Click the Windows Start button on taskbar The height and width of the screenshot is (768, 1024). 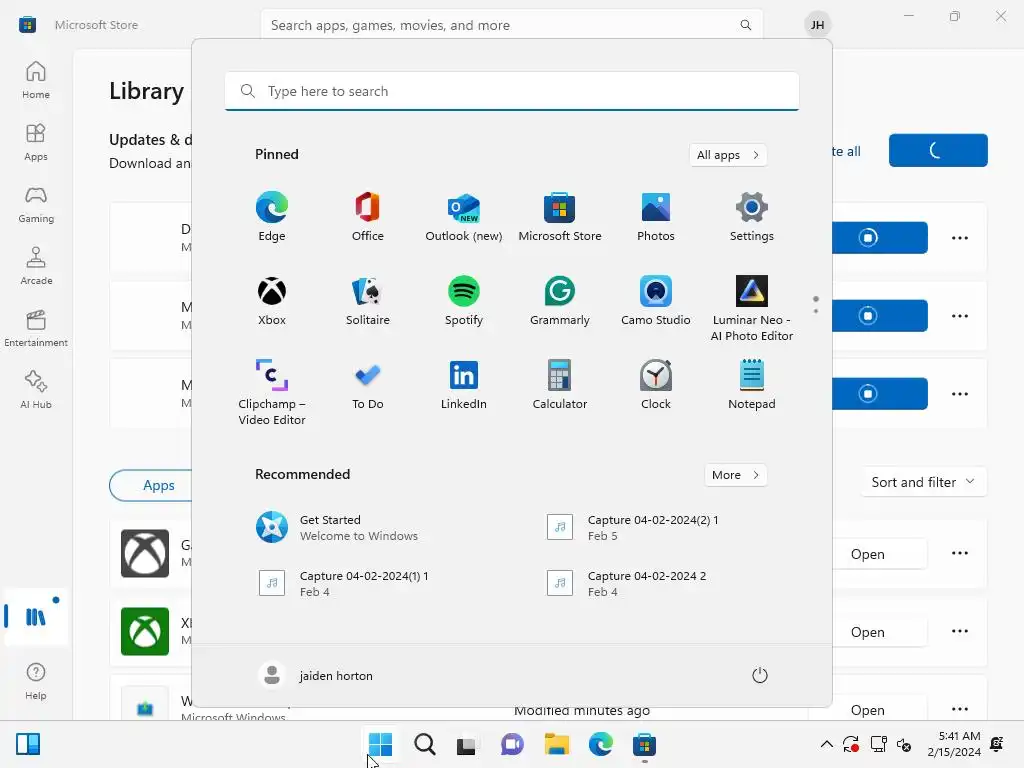click(x=380, y=744)
